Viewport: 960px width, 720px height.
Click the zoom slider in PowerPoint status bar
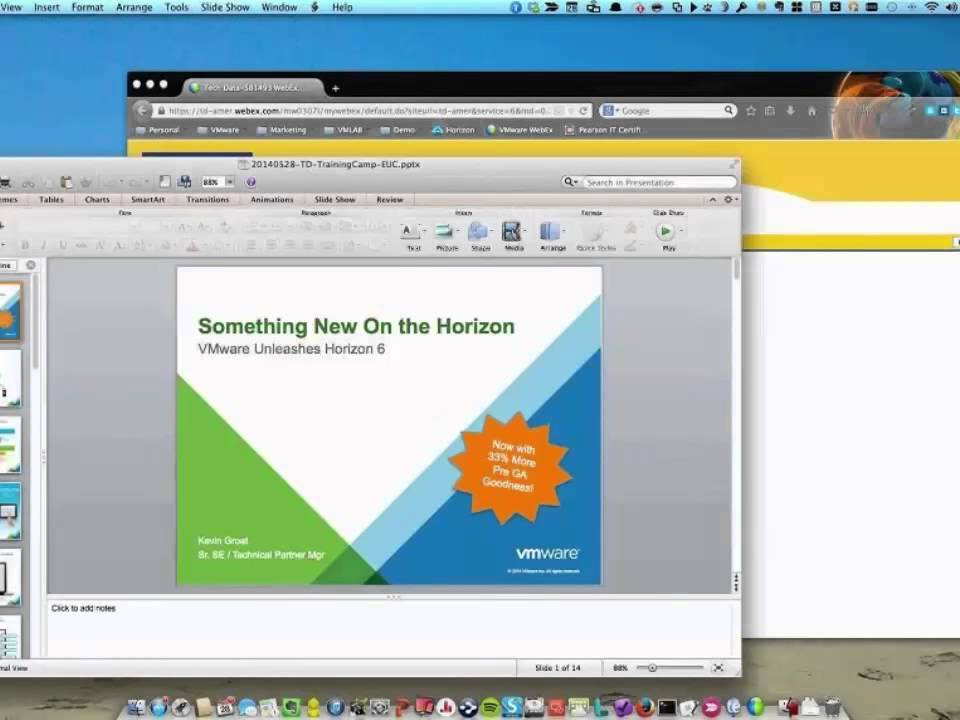pyautogui.click(x=670, y=667)
